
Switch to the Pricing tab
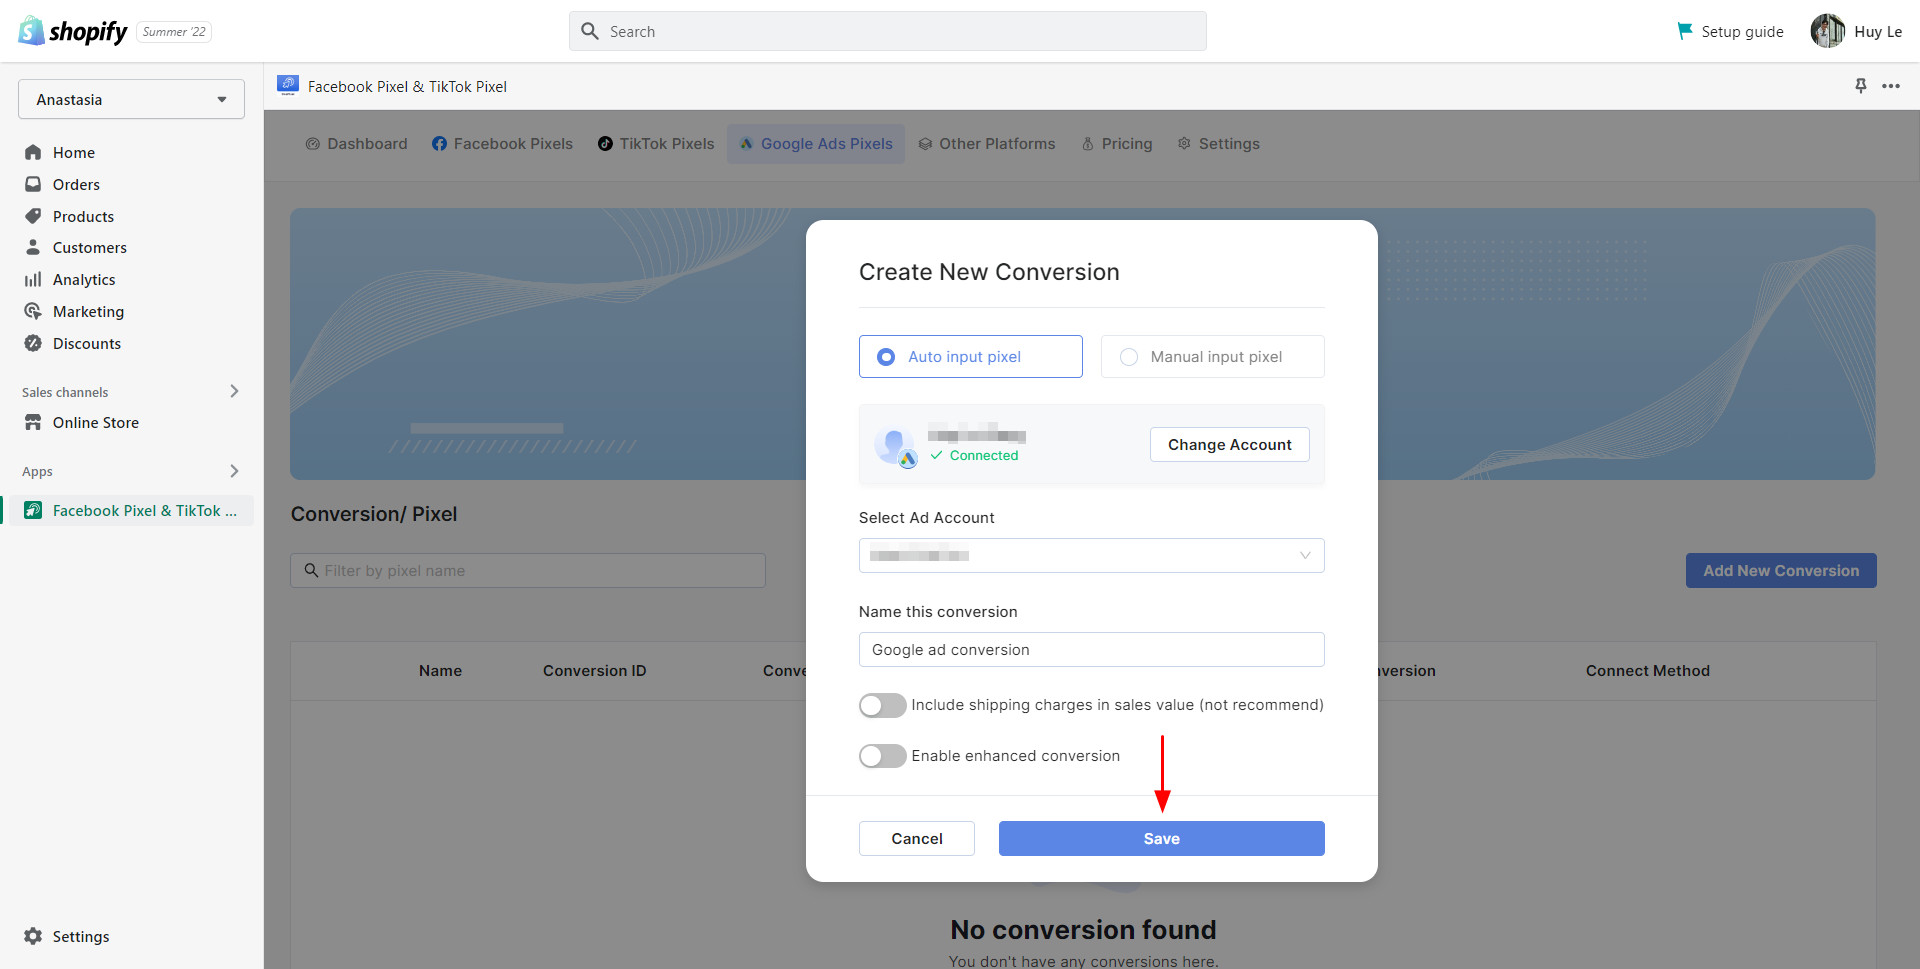click(x=1117, y=143)
